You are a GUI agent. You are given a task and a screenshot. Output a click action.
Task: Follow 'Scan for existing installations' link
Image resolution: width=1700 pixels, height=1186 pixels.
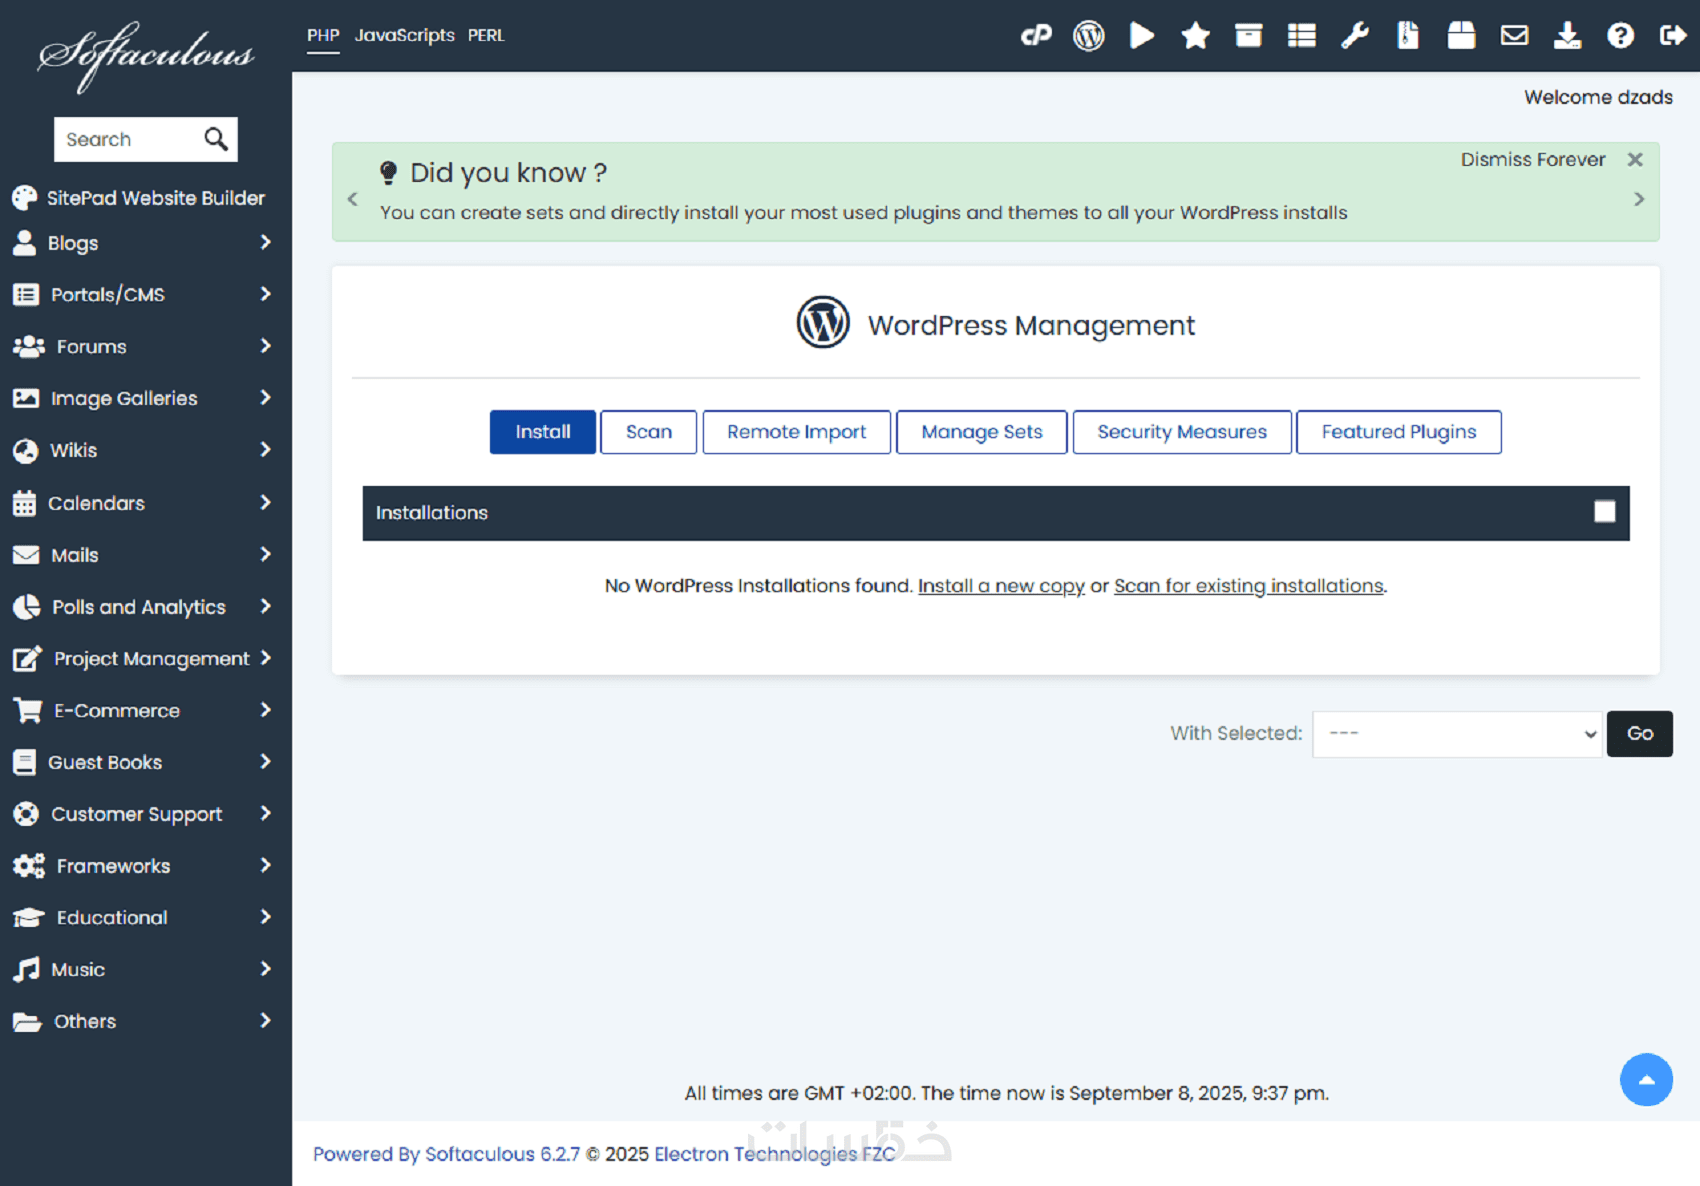[x=1249, y=586]
